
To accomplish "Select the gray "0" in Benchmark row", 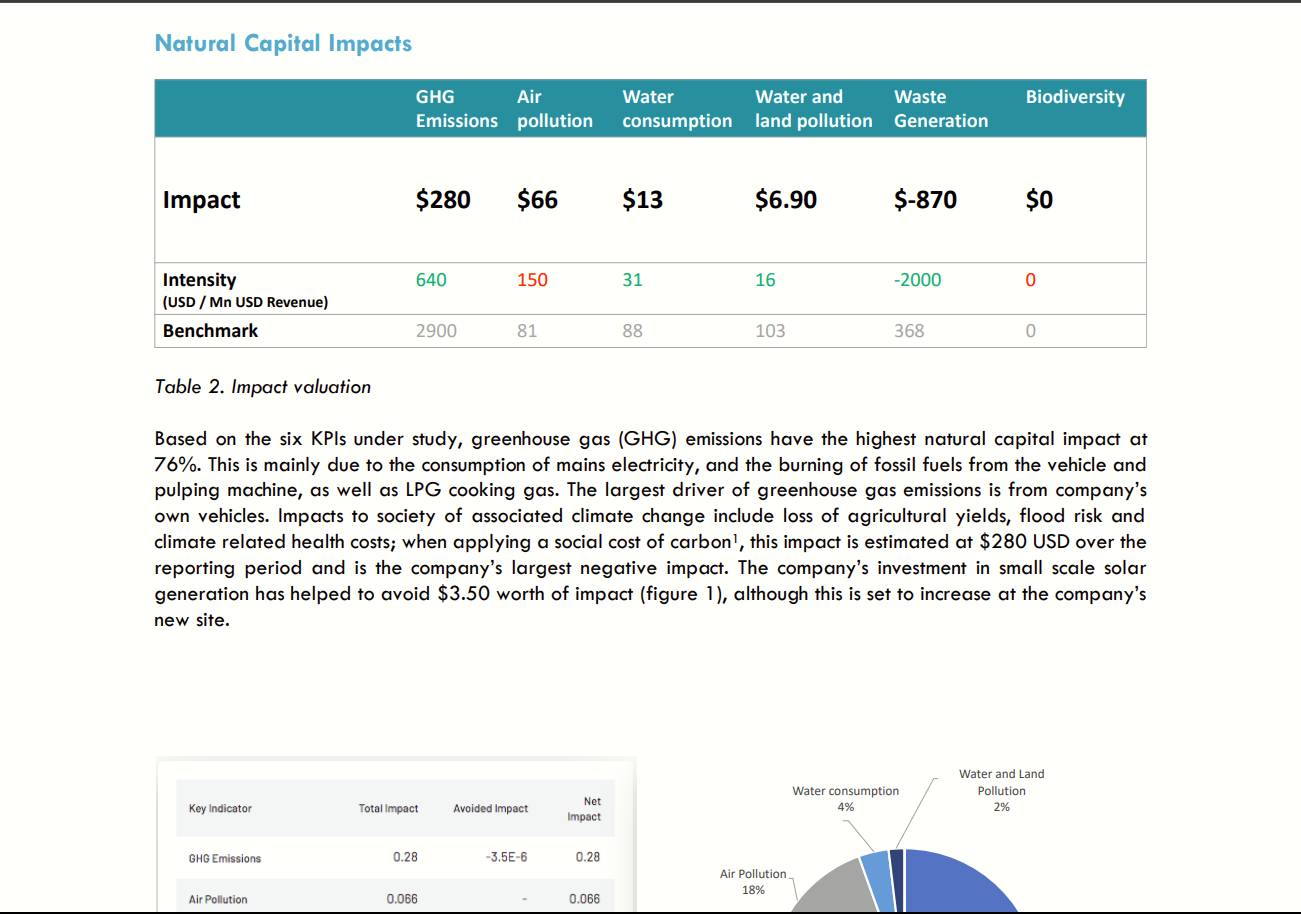I will coord(1030,331).
